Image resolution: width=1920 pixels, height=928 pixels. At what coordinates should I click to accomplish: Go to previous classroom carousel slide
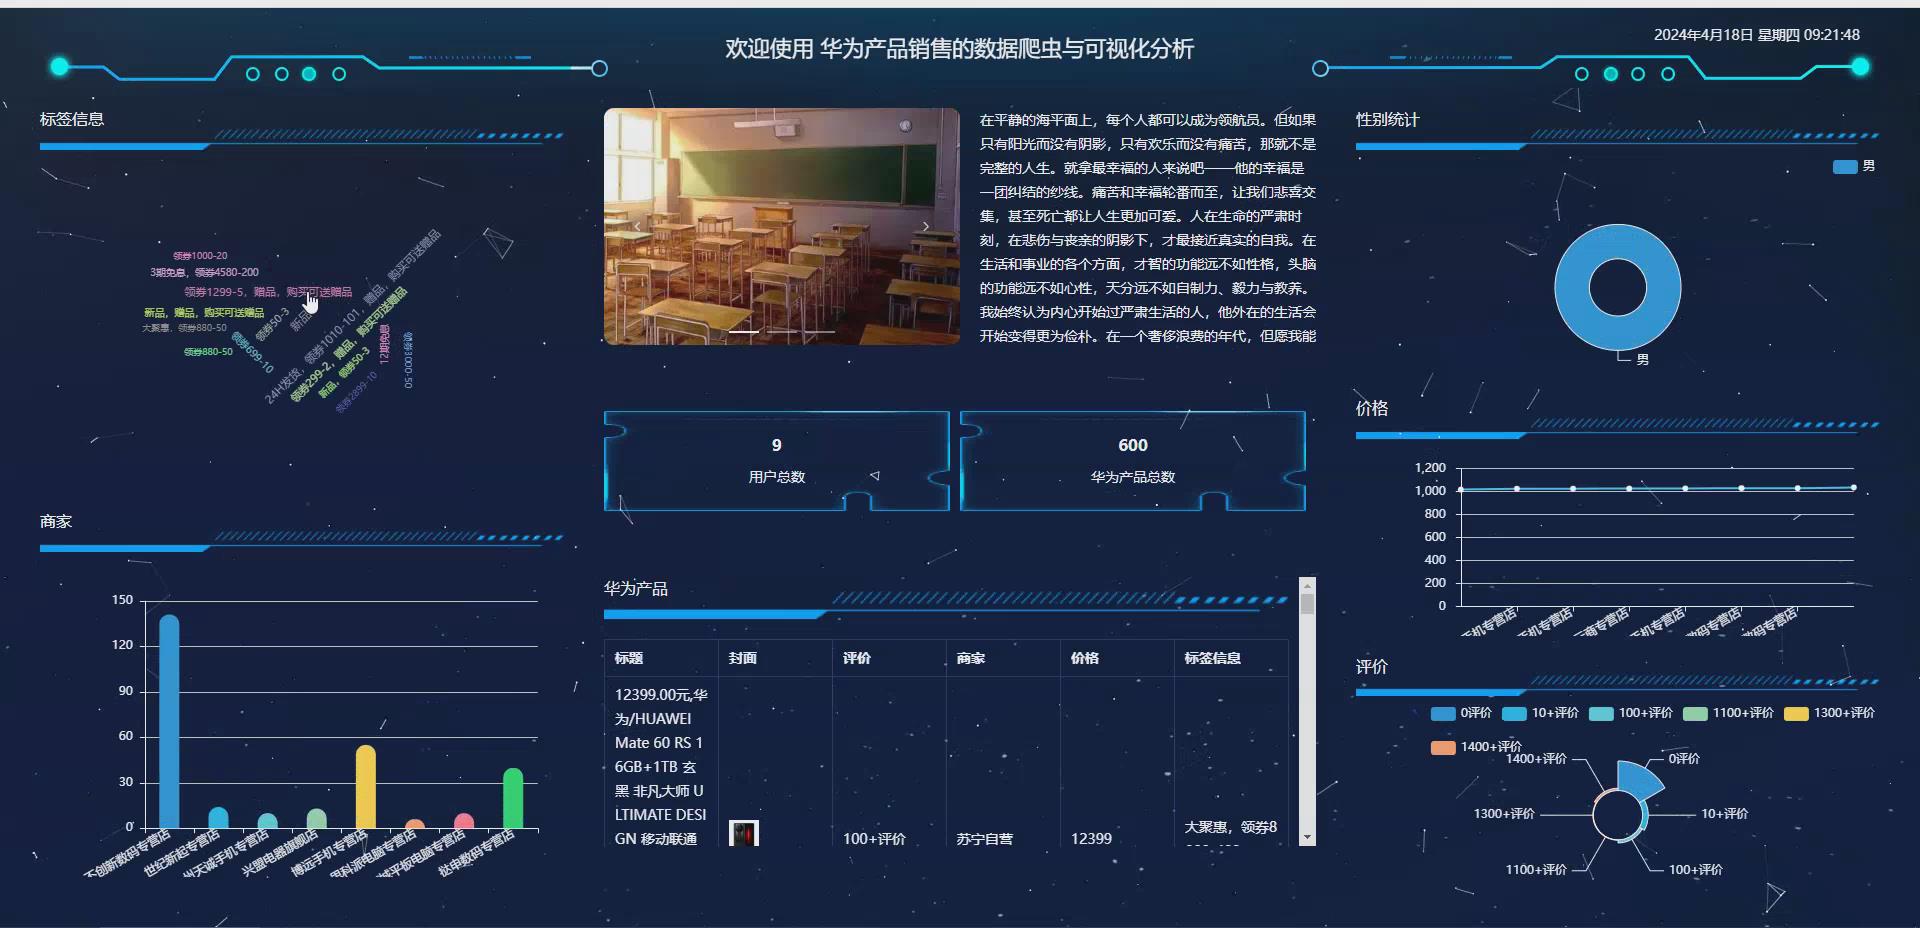[x=637, y=226]
